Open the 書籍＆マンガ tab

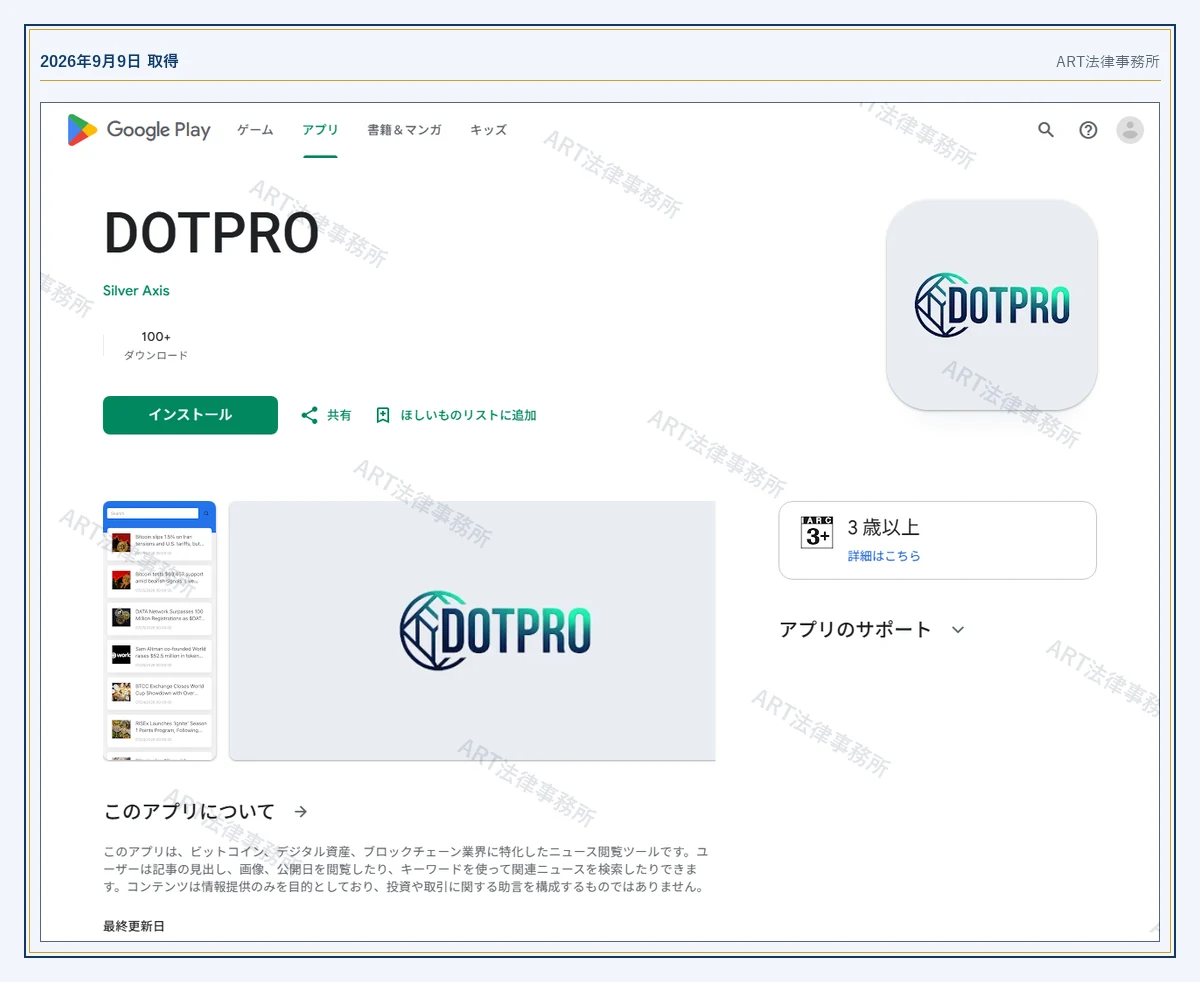(404, 130)
